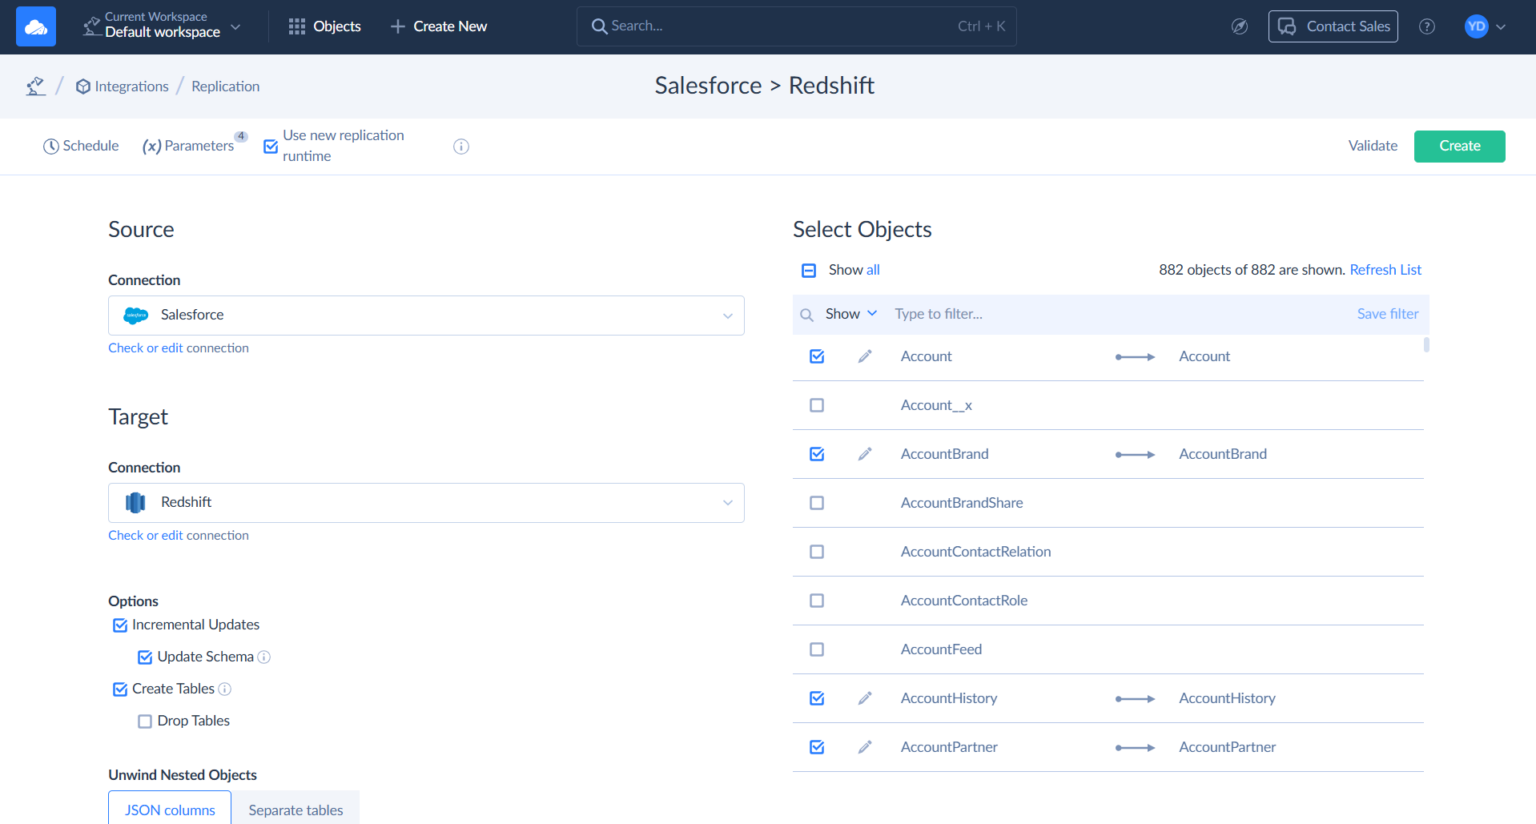Uncheck the Incremental Updates option

coord(120,625)
